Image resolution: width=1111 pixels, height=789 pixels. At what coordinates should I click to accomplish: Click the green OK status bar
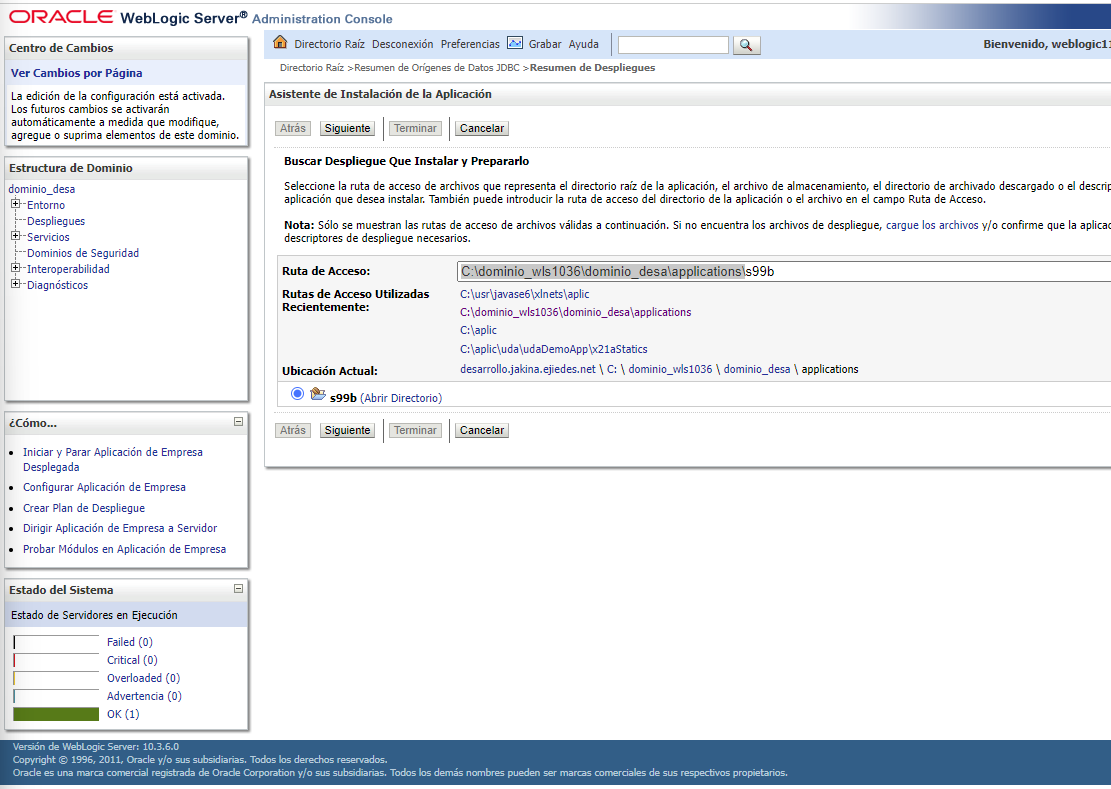56,714
